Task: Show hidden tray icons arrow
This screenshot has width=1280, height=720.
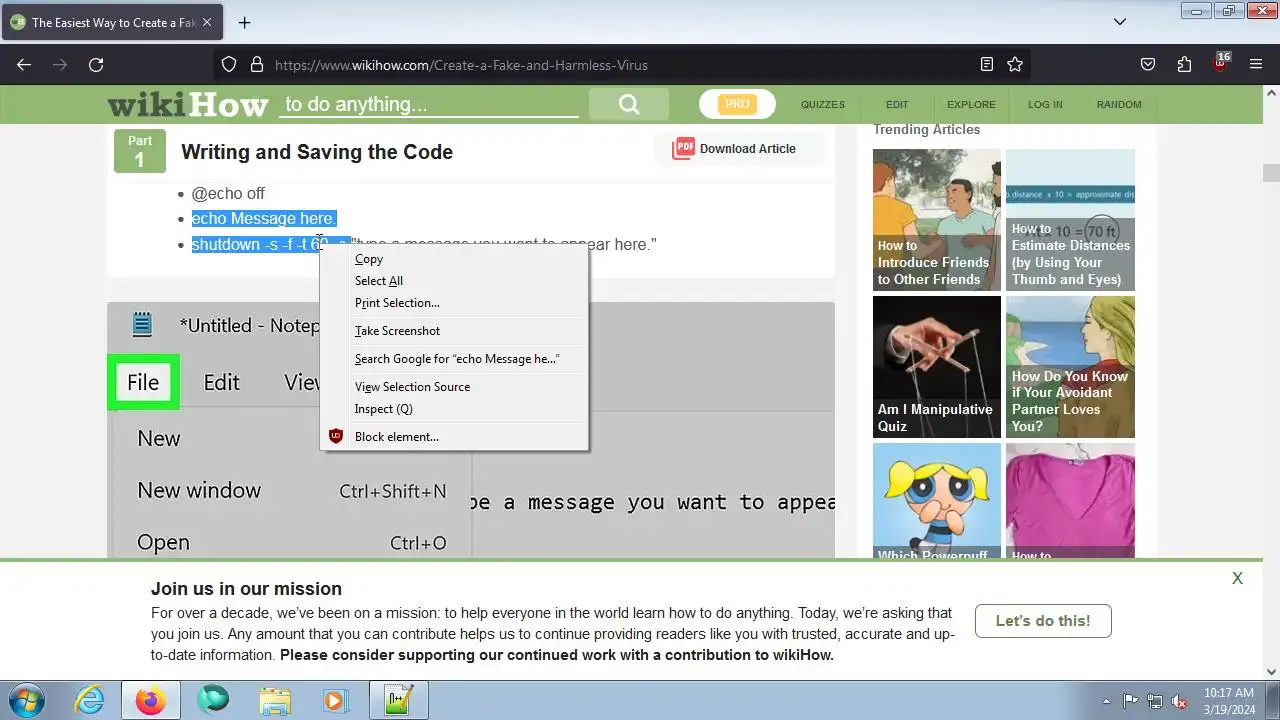Action: click(1106, 701)
